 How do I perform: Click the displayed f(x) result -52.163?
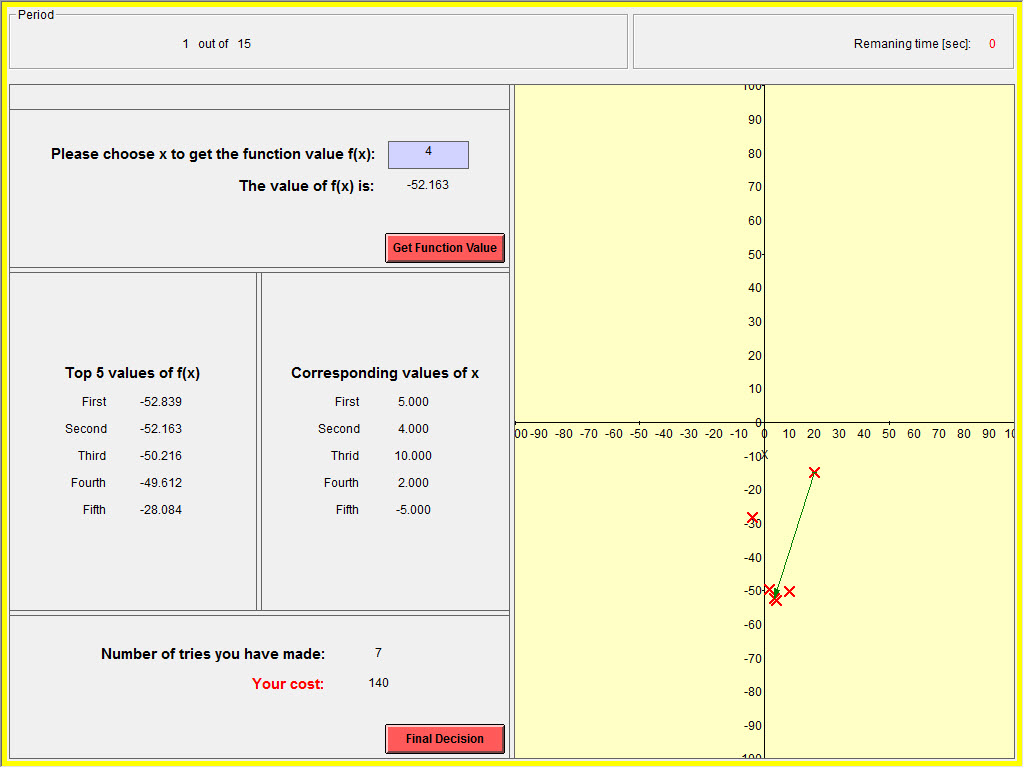tap(428, 184)
